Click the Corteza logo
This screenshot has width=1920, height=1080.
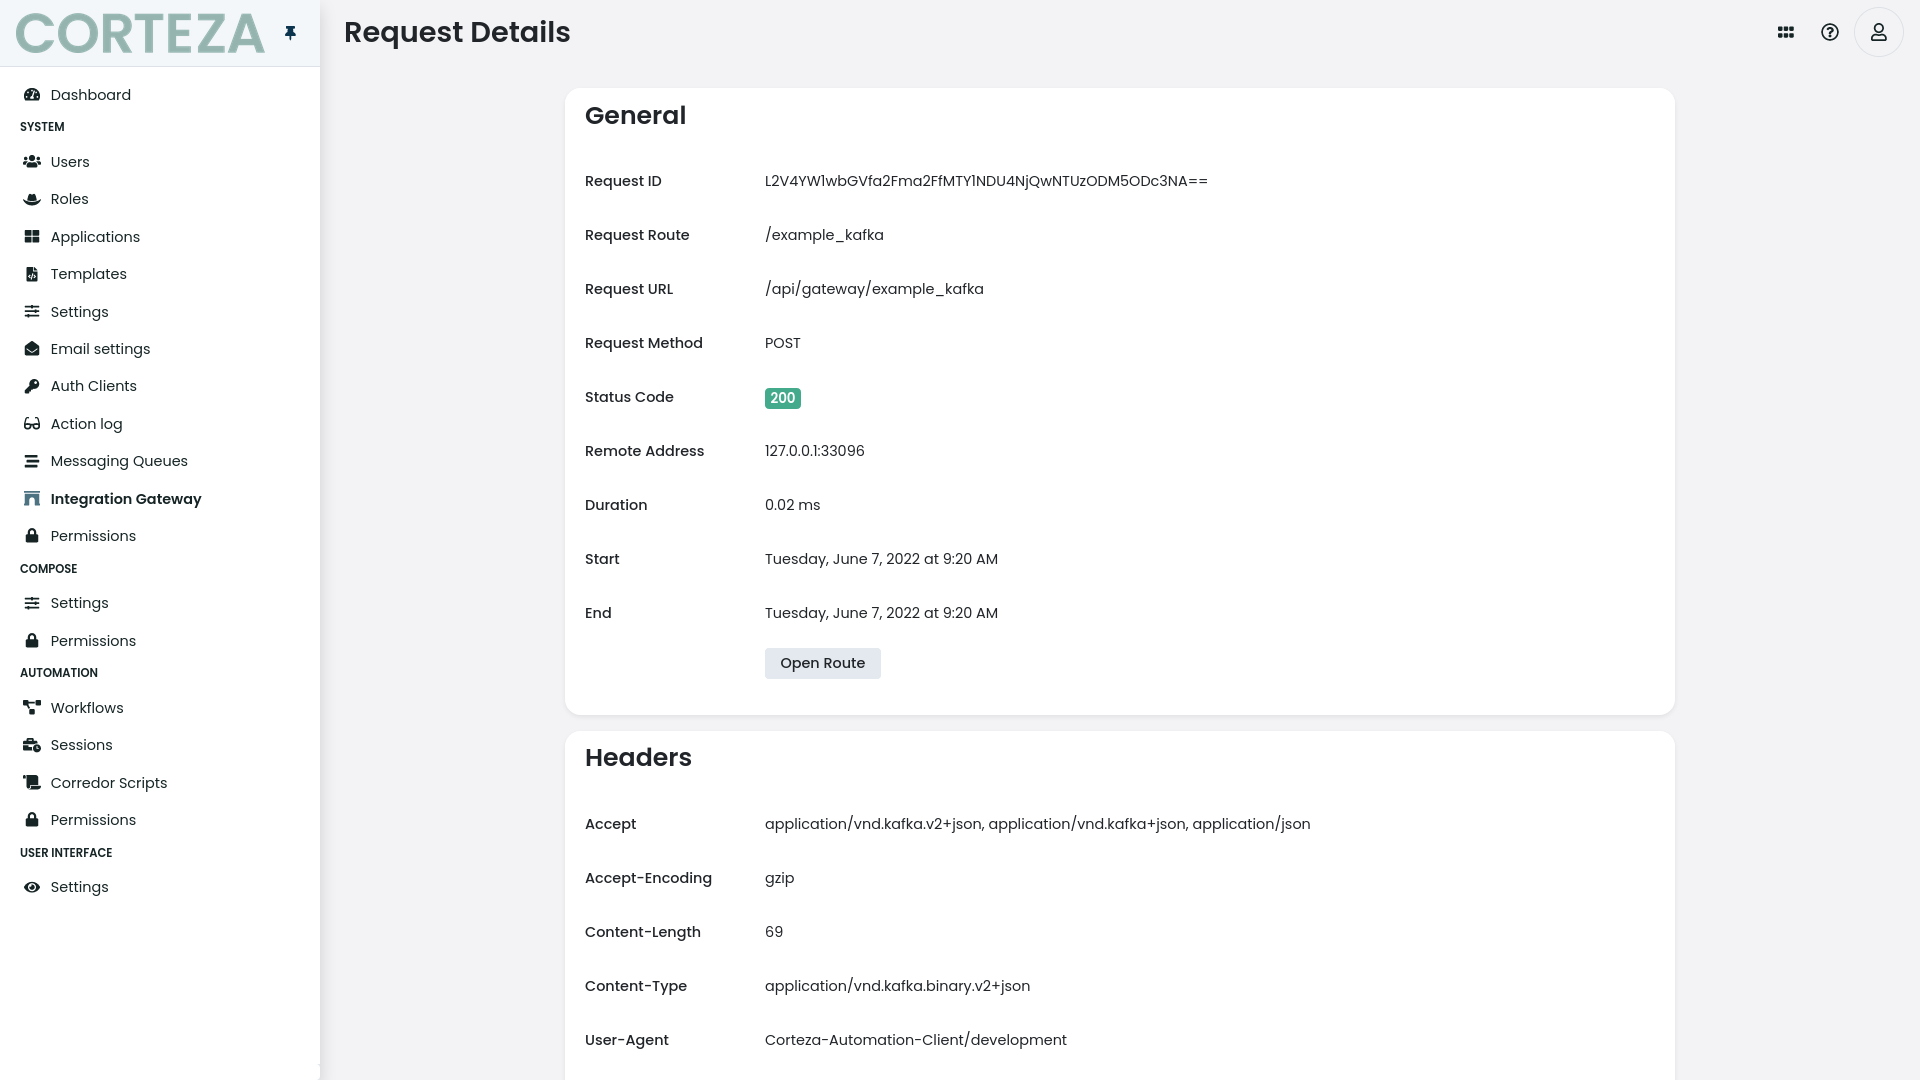click(140, 33)
